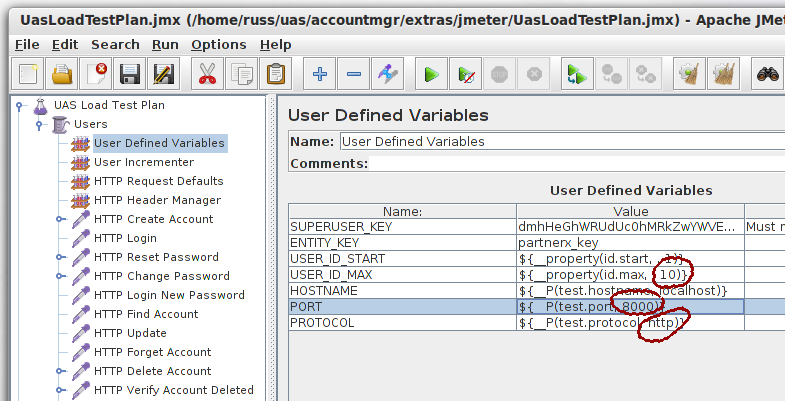Viewport: 785px width, 401px height.
Task: Expand the HTTP Delete Account node
Action: 60,371
